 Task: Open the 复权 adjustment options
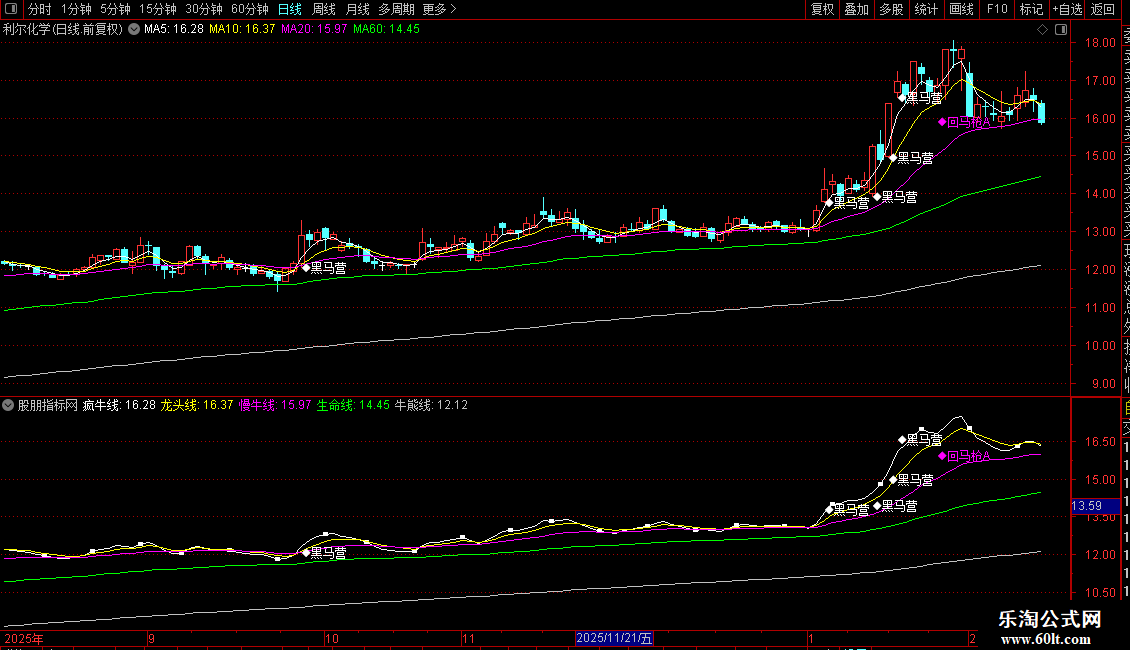[822, 9]
